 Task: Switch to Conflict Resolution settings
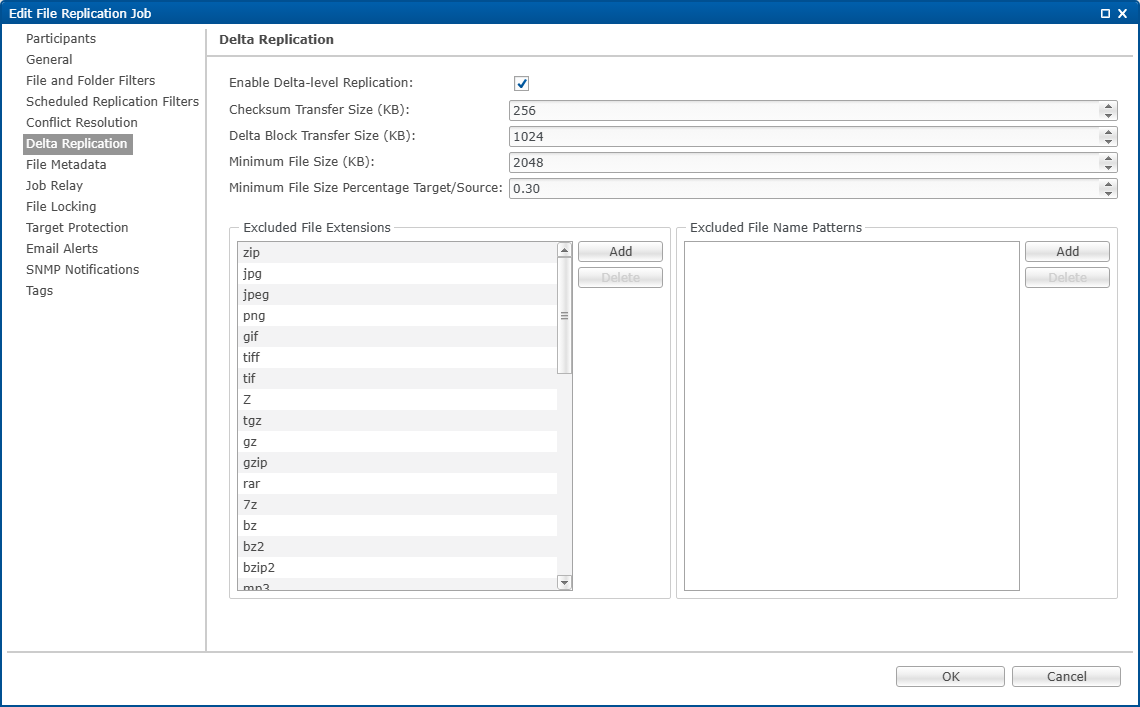(82, 122)
